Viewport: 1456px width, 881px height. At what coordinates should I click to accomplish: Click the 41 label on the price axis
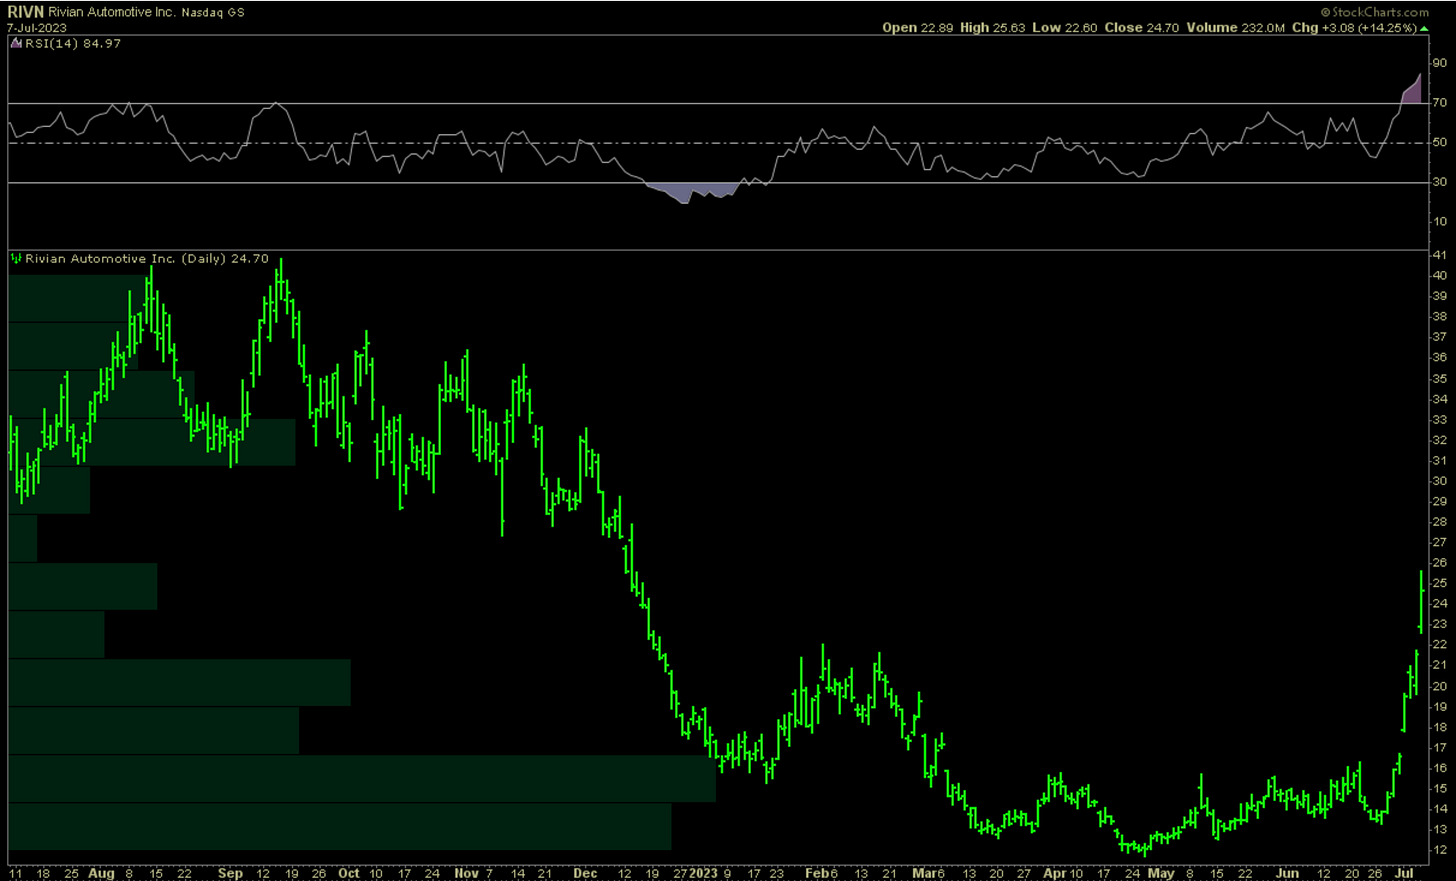[1440, 255]
